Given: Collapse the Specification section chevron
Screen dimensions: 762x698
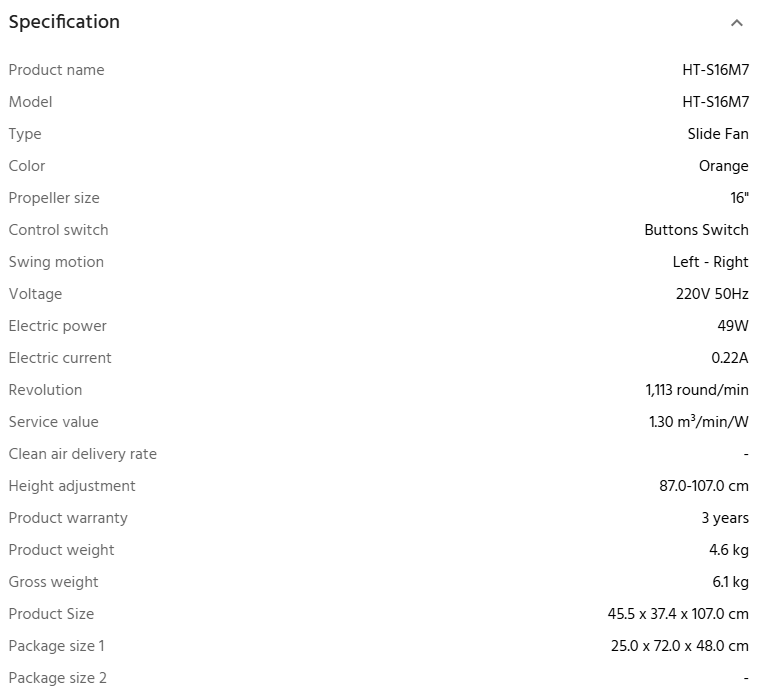Looking at the screenshot, I should (737, 23).
